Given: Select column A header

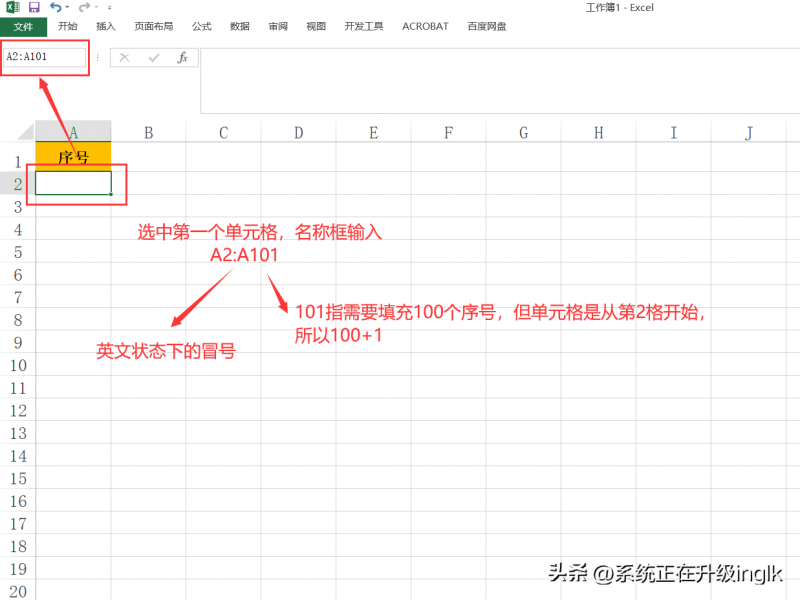Looking at the screenshot, I should 73,132.
